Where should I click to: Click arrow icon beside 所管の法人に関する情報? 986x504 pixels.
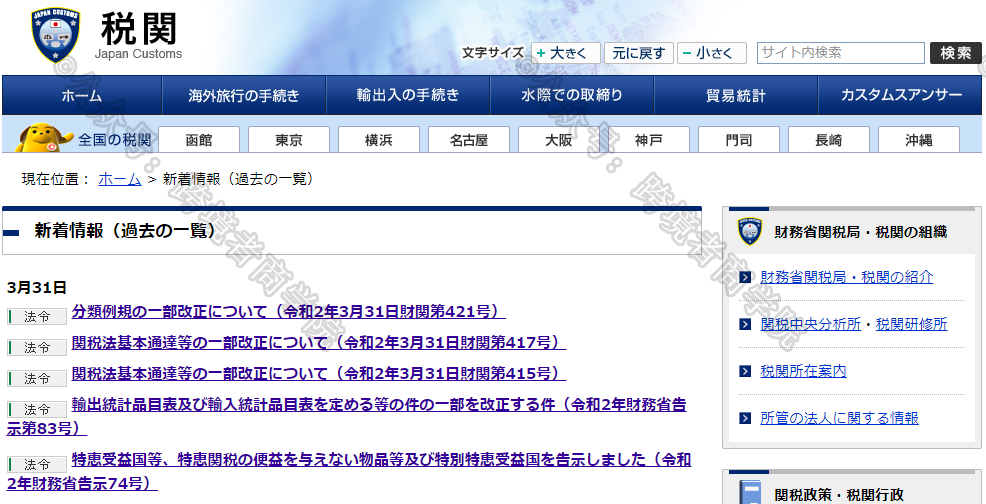click(x=745, y=418)
